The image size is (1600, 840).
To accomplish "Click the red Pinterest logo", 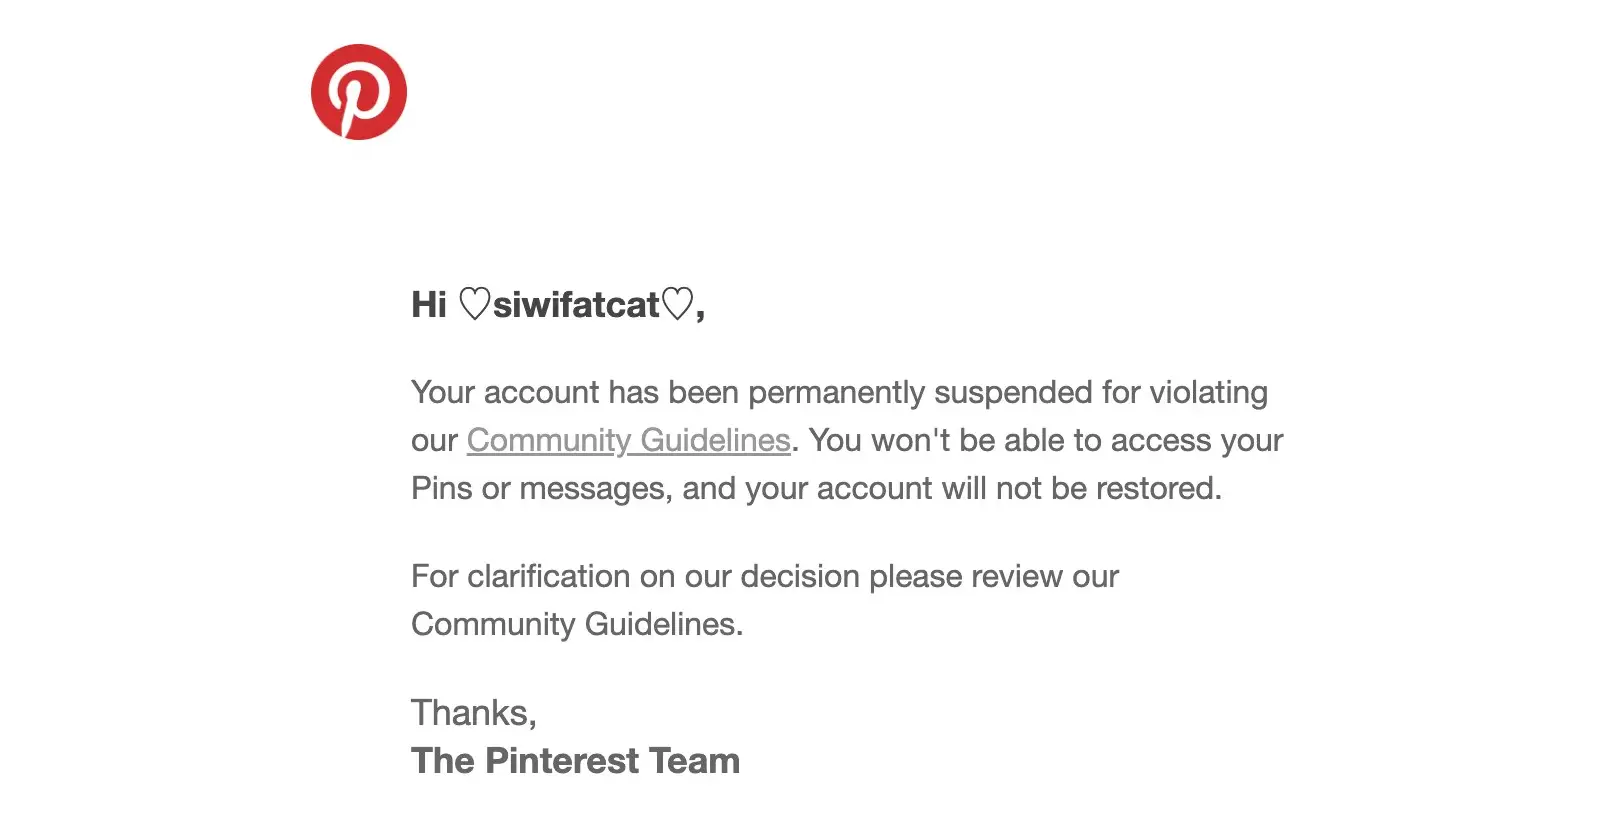I will pos(359,92).
